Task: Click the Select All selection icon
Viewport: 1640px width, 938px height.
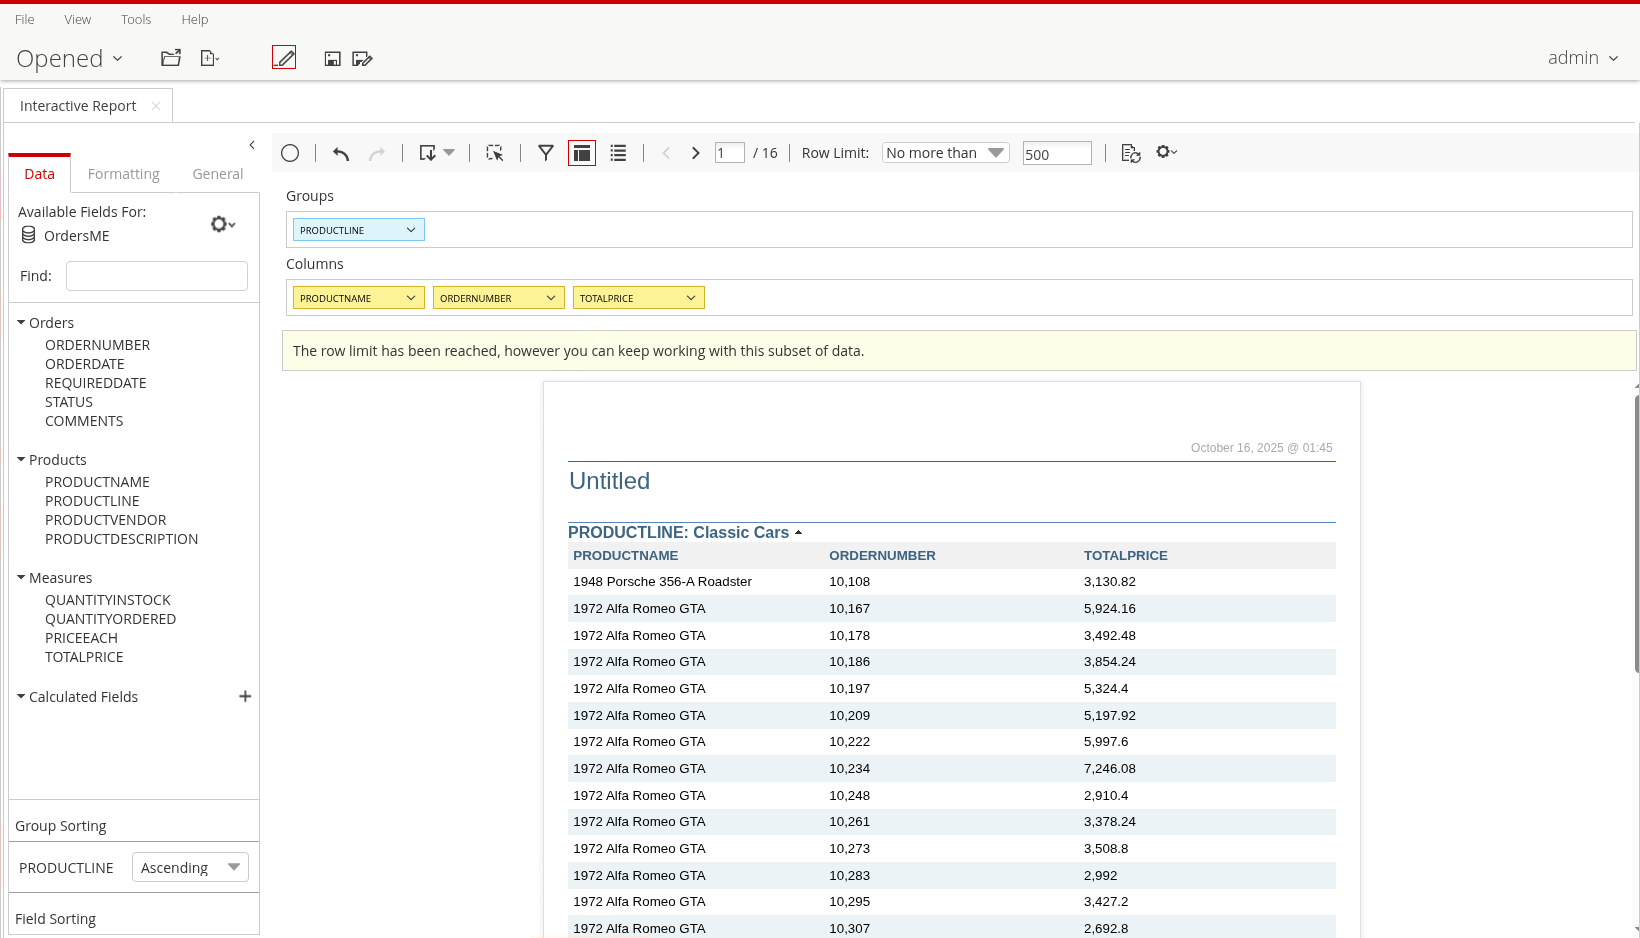Action: (495, 153)
